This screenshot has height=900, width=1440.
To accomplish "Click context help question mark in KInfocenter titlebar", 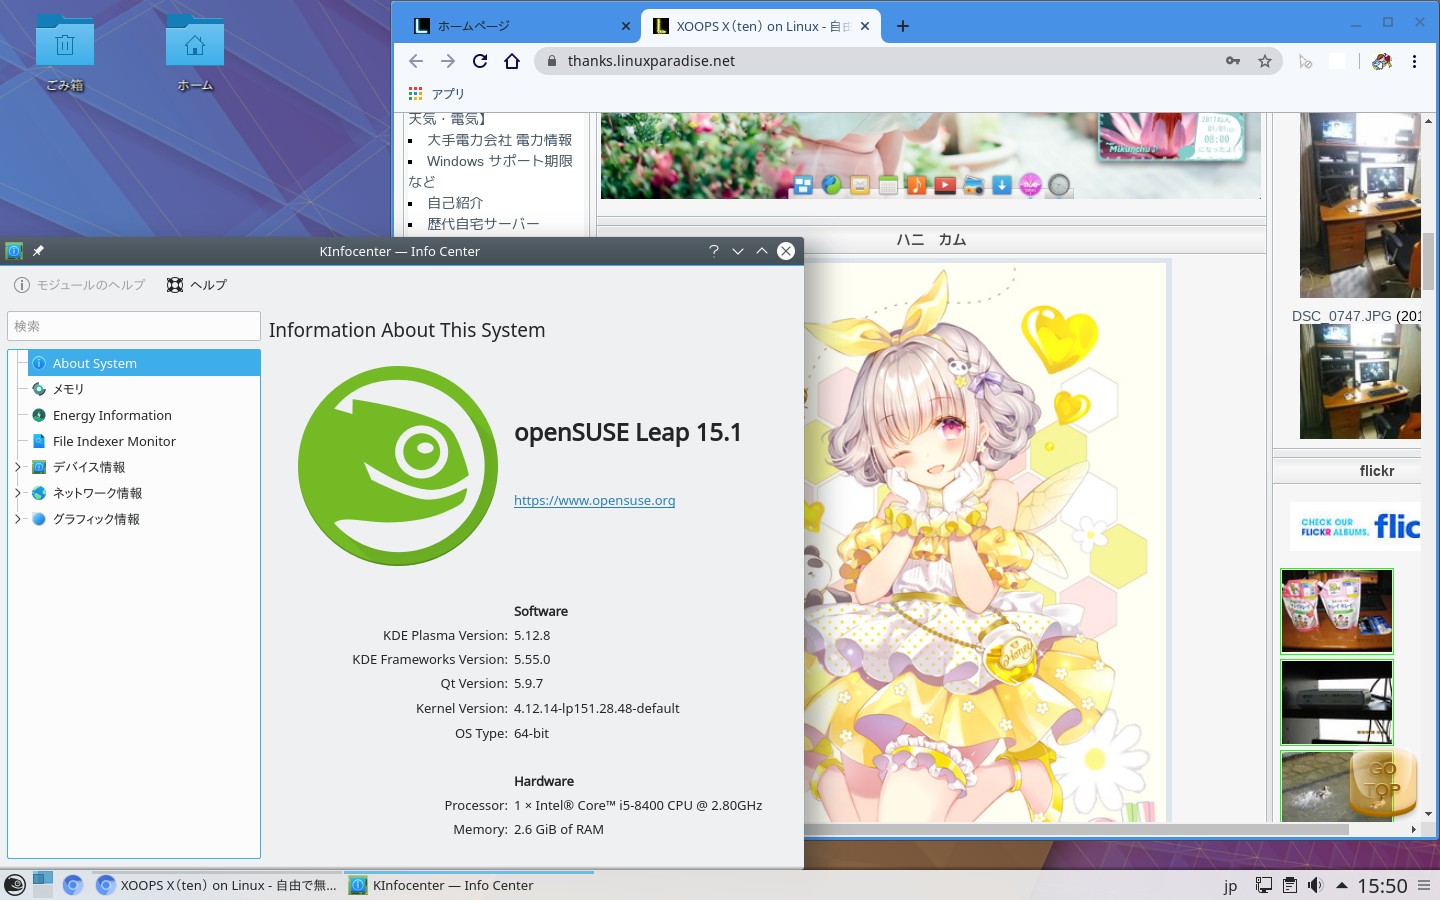I will tap(714, 251).
